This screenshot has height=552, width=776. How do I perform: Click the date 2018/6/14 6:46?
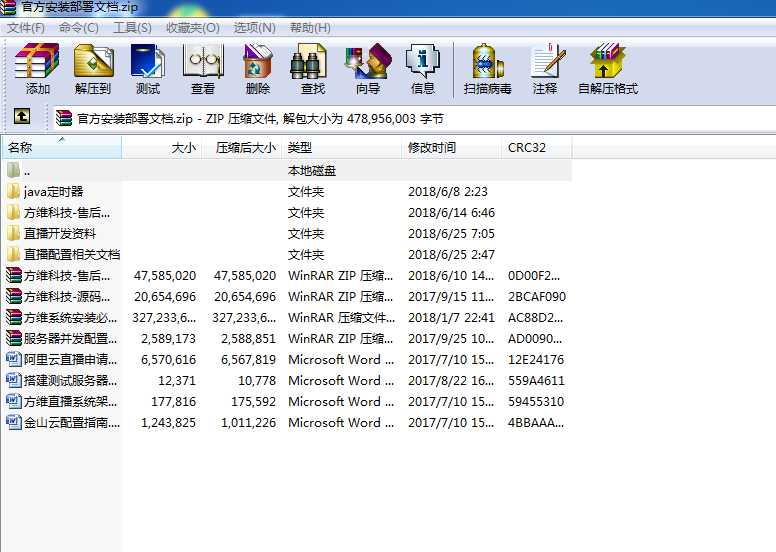(x=451, y=213)
